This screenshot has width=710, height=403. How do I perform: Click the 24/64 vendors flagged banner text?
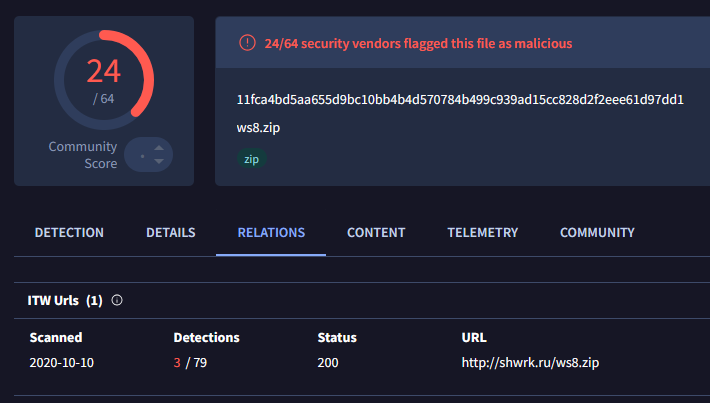click(x=418, y=43)
